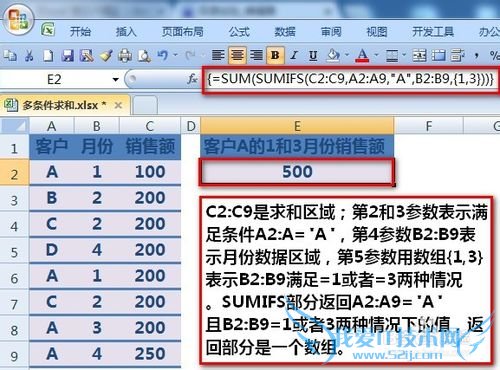
Task: Toggle Italic formatting
Action: click(294, 55)
